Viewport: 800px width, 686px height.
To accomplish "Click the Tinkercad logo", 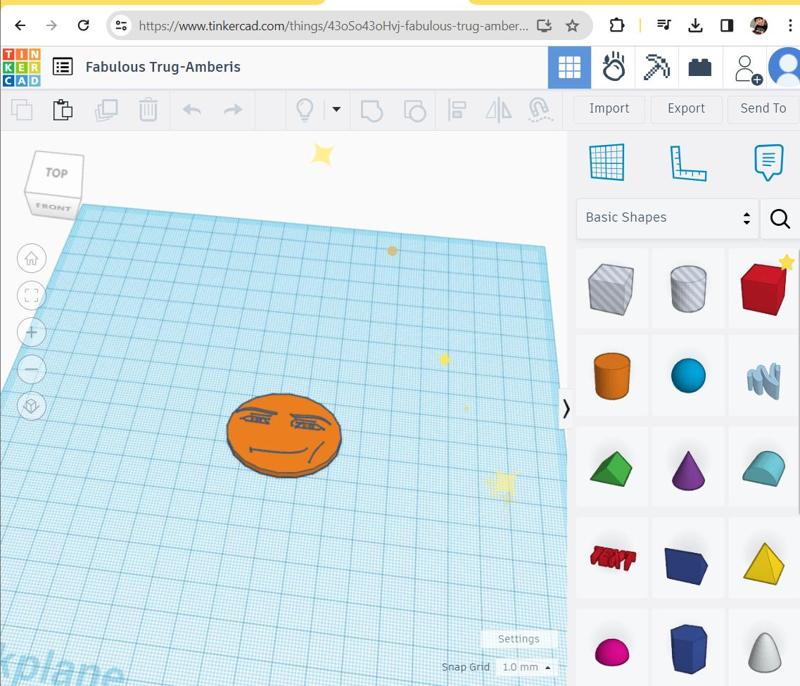I will (x=21, y=67).
